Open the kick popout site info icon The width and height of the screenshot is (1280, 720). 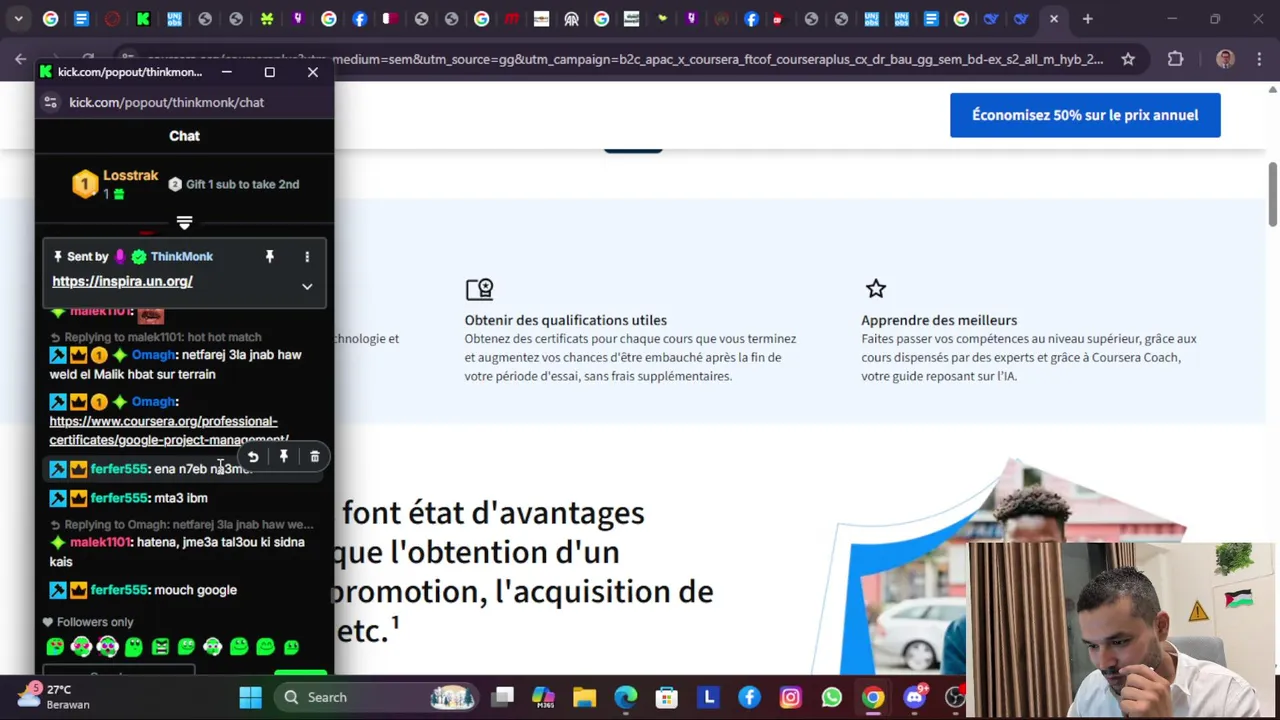click(51, 102)
